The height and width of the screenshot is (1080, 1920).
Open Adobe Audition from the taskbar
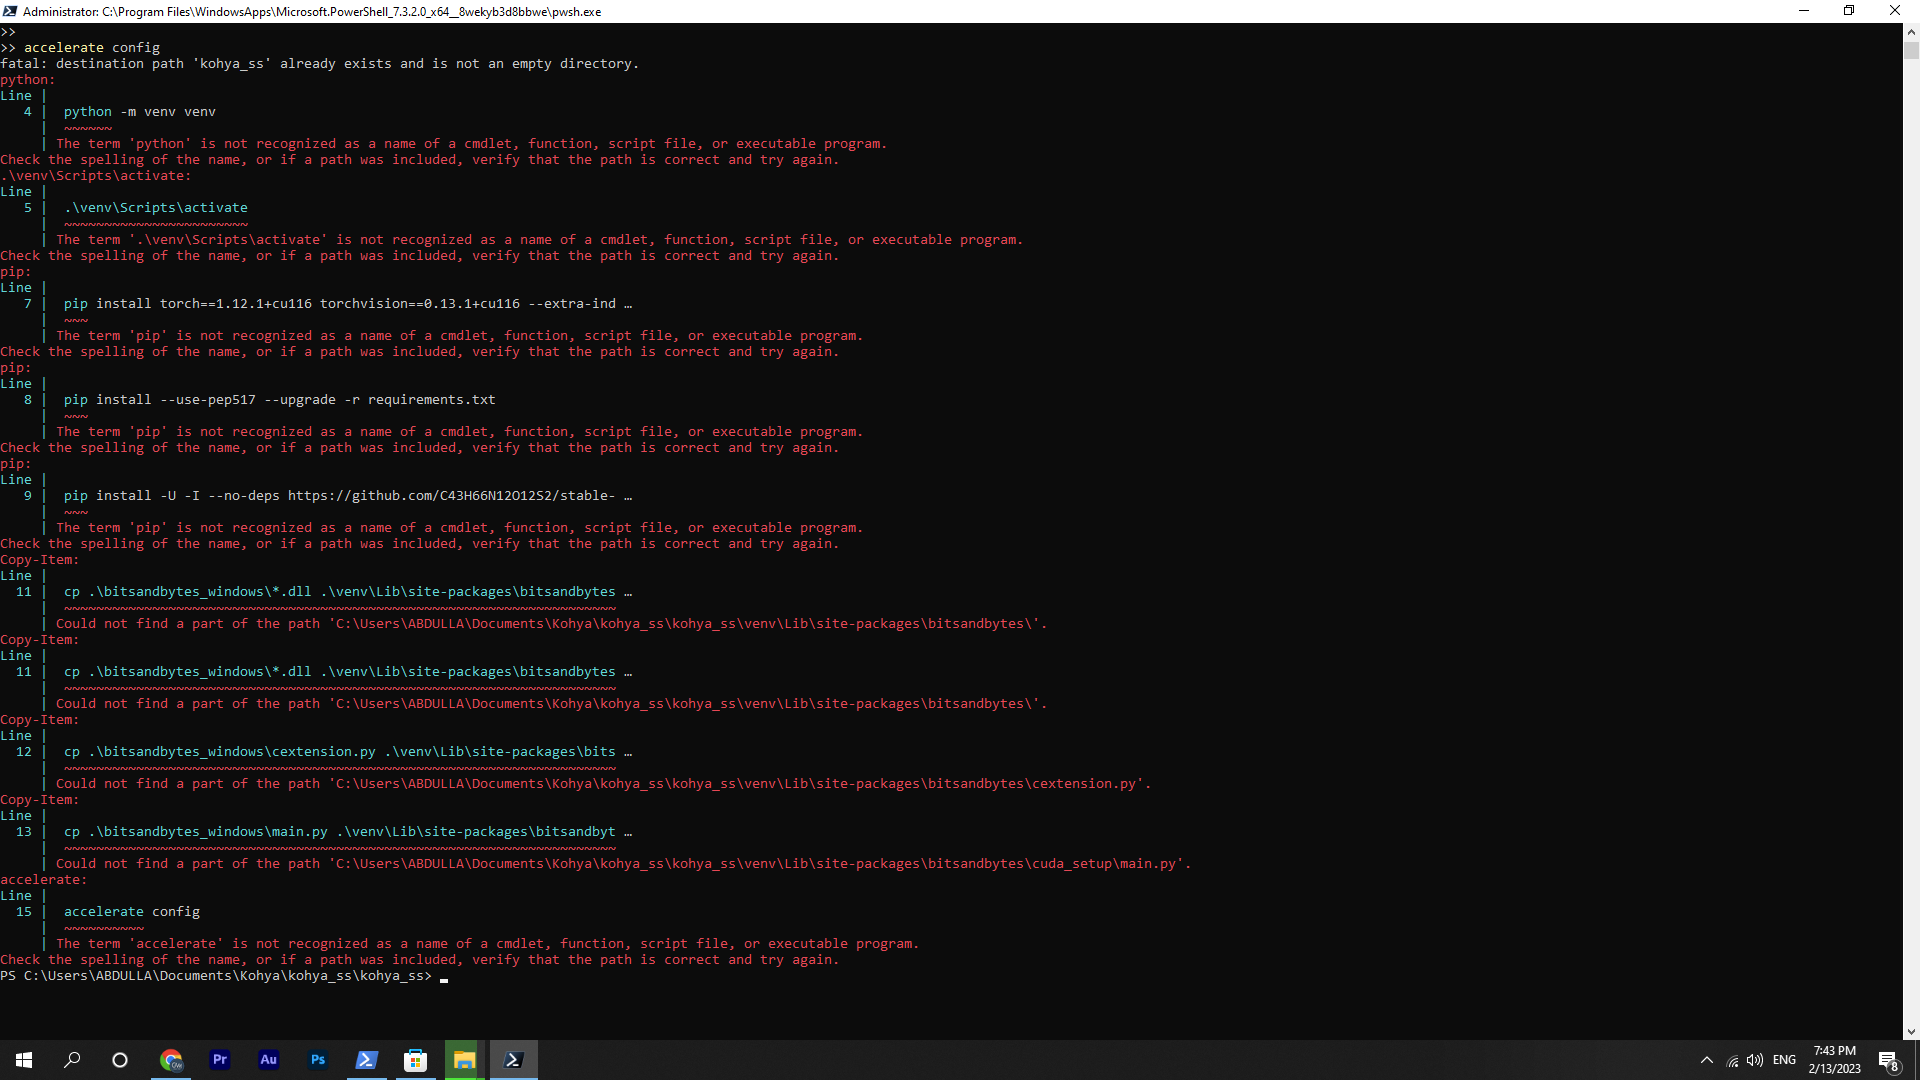point(268,1059)
